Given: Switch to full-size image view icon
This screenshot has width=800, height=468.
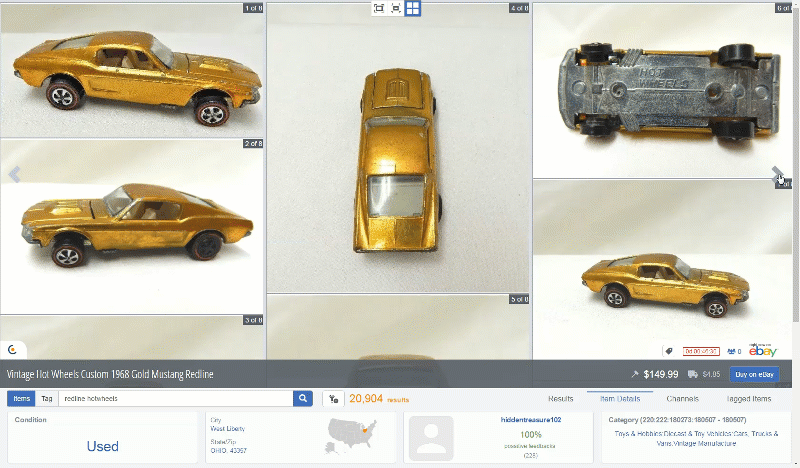Looking at the screenshot, I should pos(379,8).
